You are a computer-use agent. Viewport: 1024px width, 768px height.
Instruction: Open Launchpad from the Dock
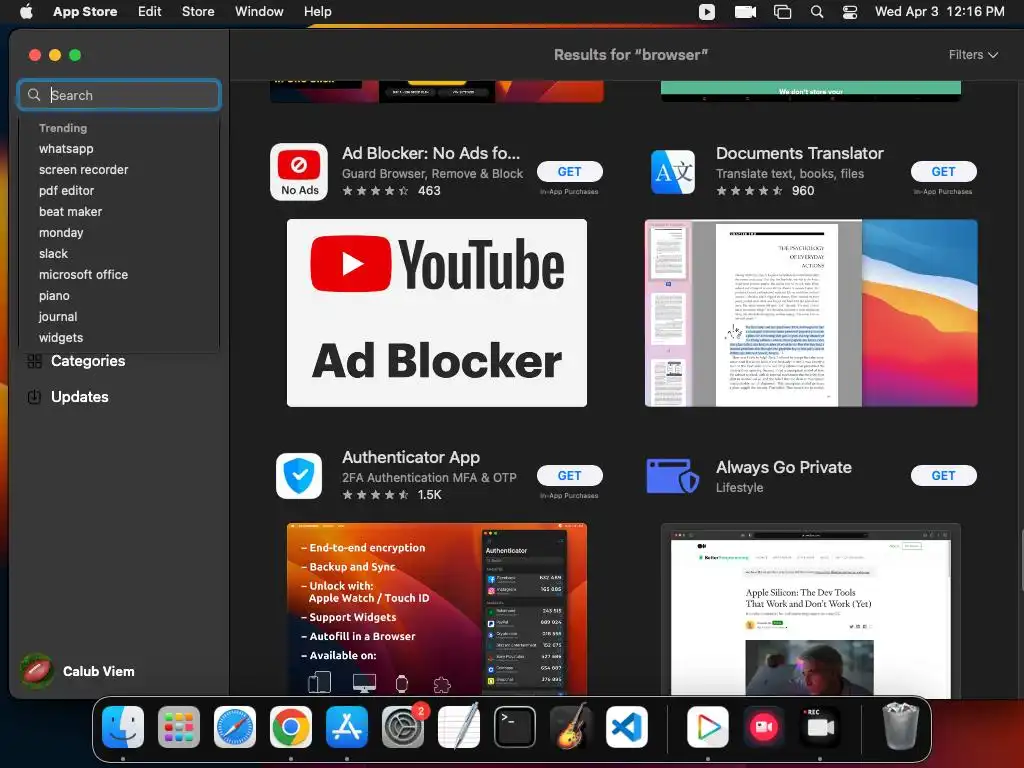point(179,727)
